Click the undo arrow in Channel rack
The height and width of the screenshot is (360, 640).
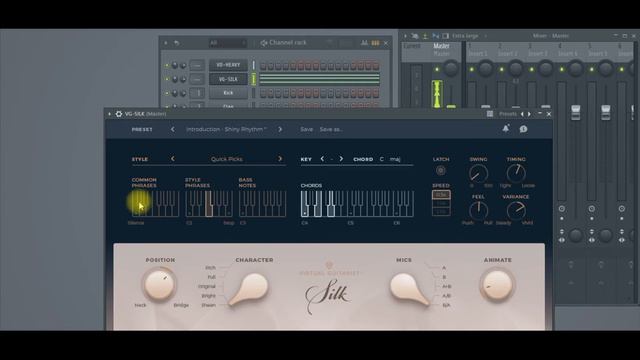point(176,43)
